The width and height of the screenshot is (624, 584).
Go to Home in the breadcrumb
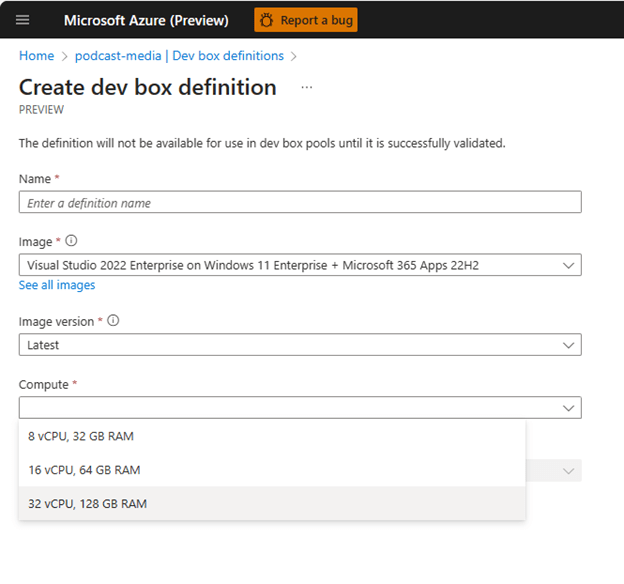point(36,56)
